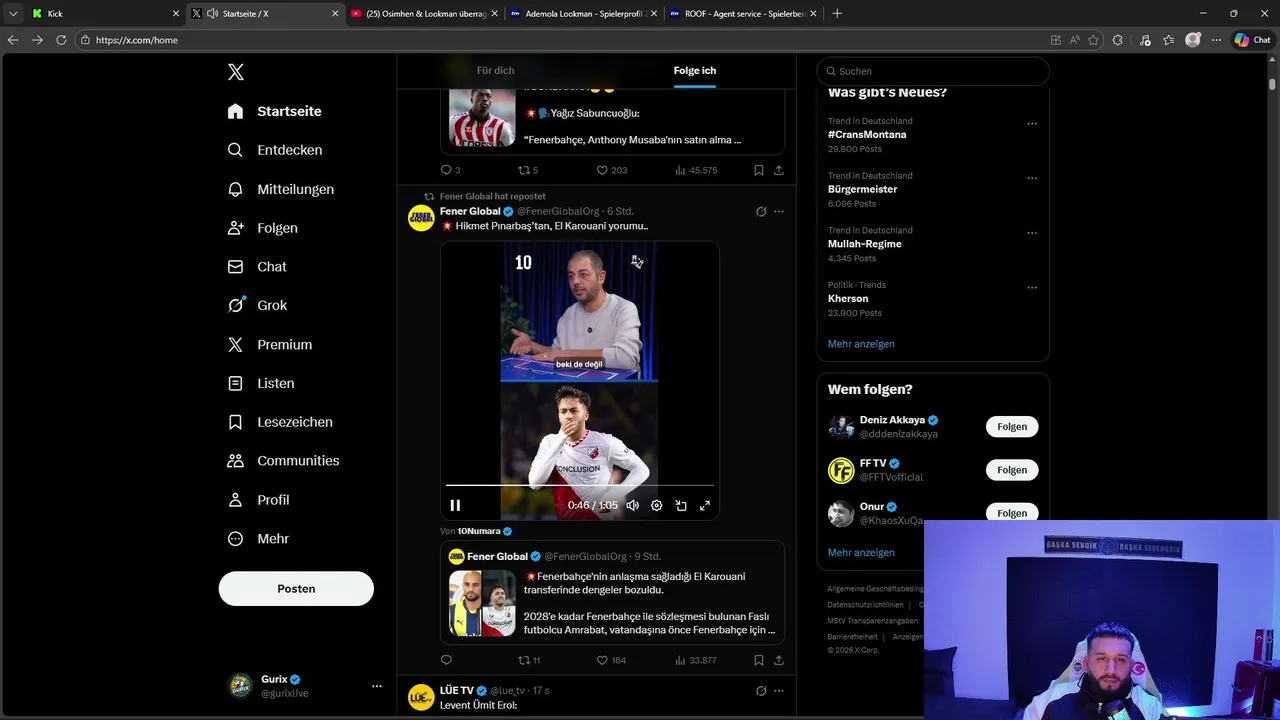Viewport: 1280px width, 720px height.
Task: Open the Folgen sidebar item
Action: pos(262,228)
